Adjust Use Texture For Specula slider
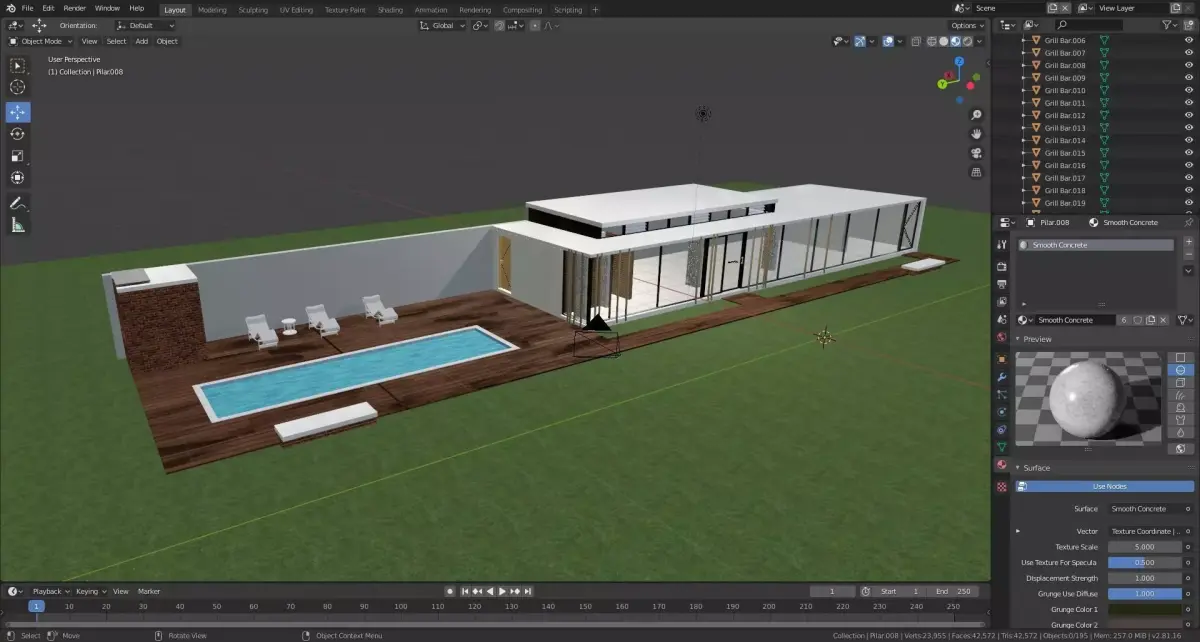The height and width of the screenshot is (642, 1200). click(1145, 562)
